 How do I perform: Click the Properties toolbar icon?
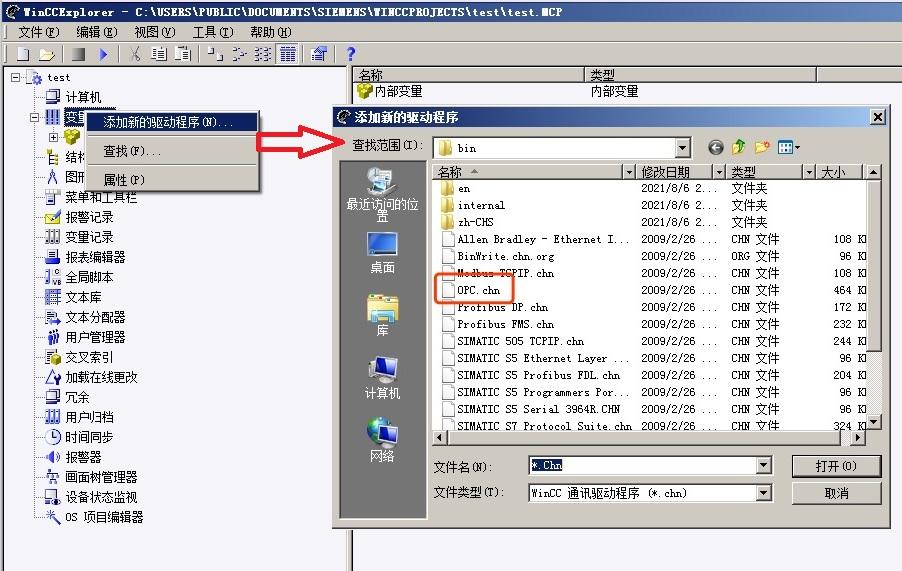pyautogui.click(x=319, y=54)
